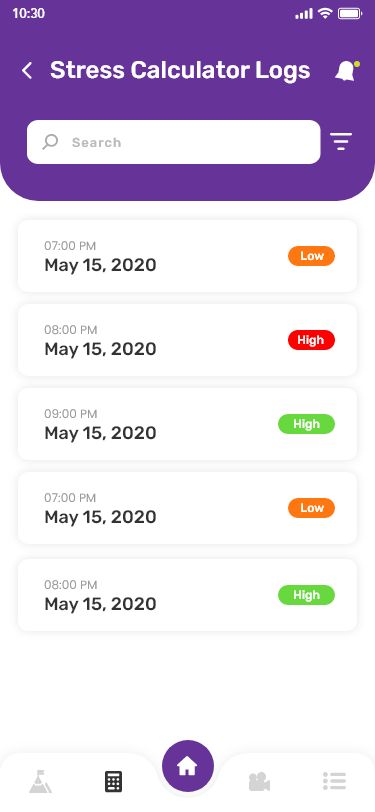
Task: Tap the back arrow icon
Action: tap(27, 70)
